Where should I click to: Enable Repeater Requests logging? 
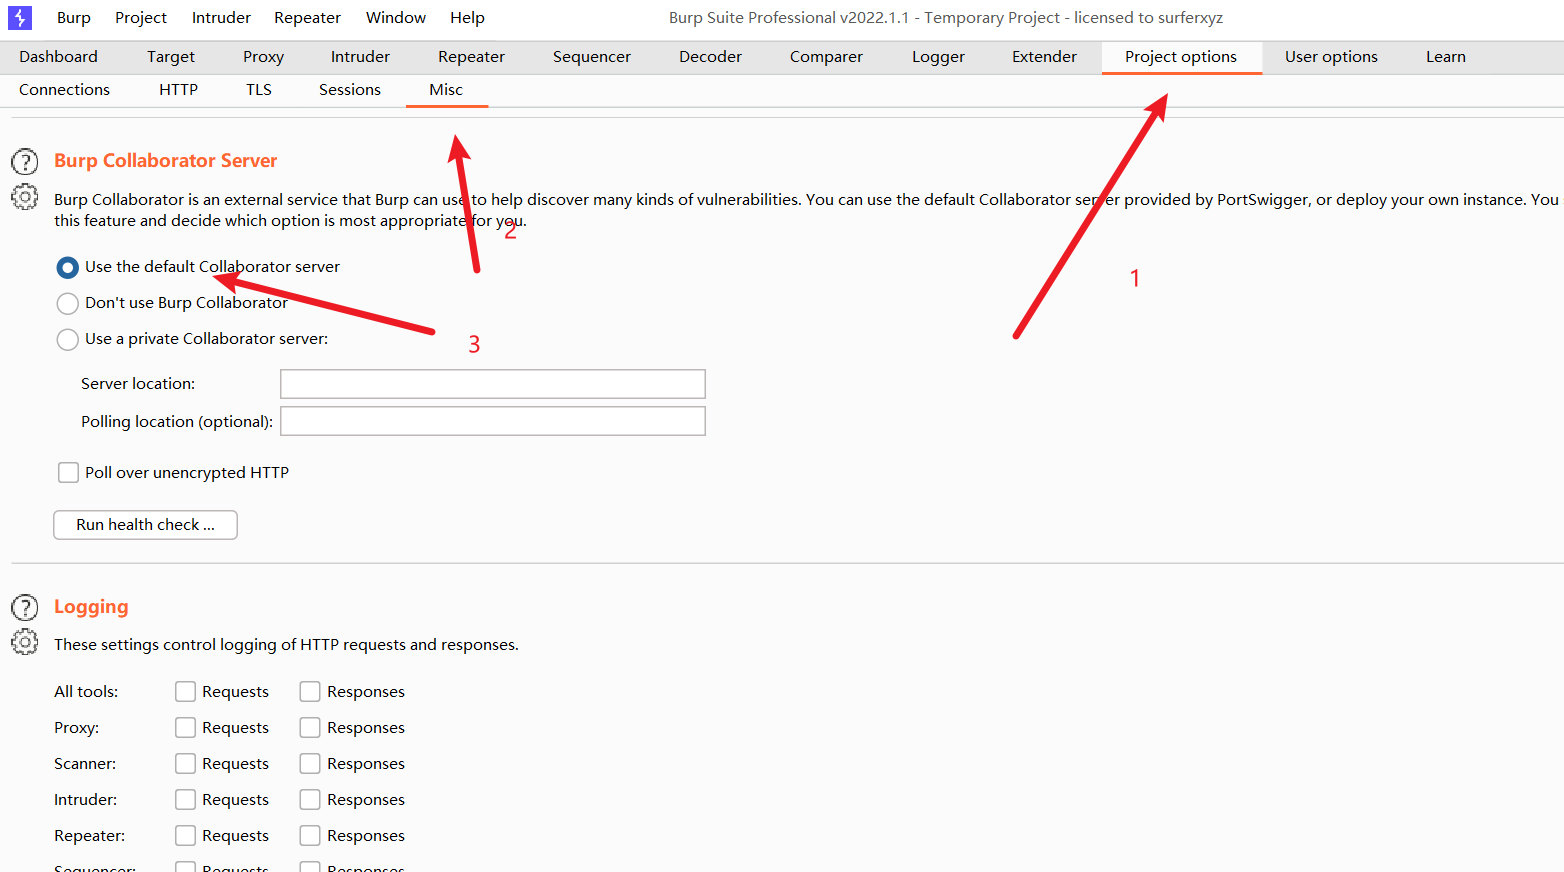coord(185,835)
